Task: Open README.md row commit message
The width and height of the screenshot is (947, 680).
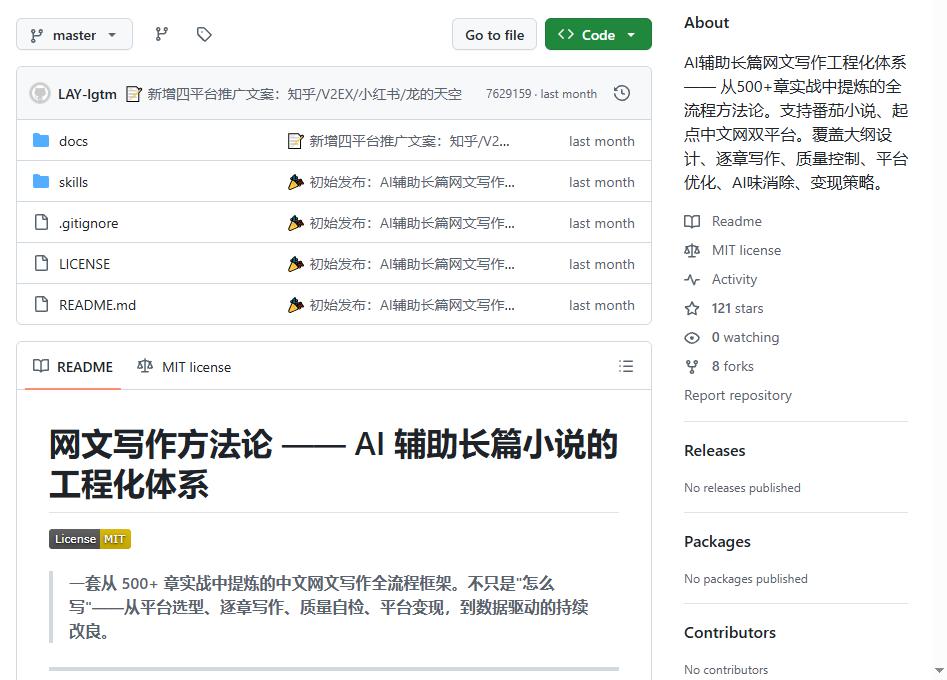Action: (x=401, y=306)
